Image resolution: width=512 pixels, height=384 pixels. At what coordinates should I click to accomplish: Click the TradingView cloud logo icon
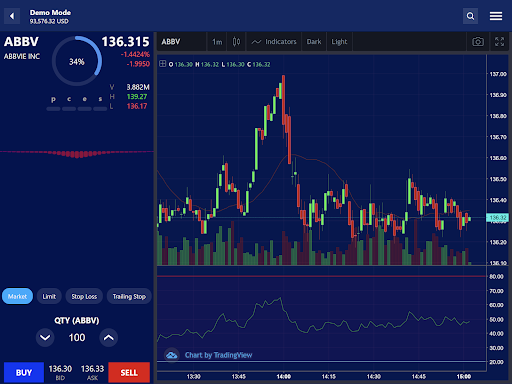click(171, 355)
